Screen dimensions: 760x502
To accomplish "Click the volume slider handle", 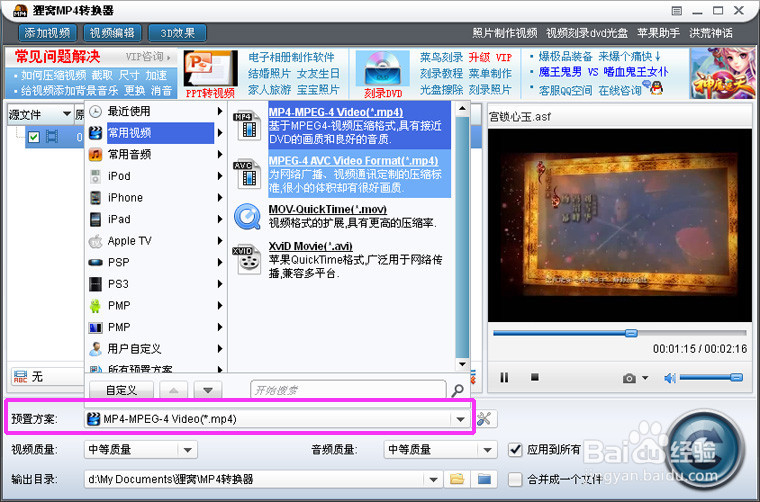I will [x=736, y=377].
